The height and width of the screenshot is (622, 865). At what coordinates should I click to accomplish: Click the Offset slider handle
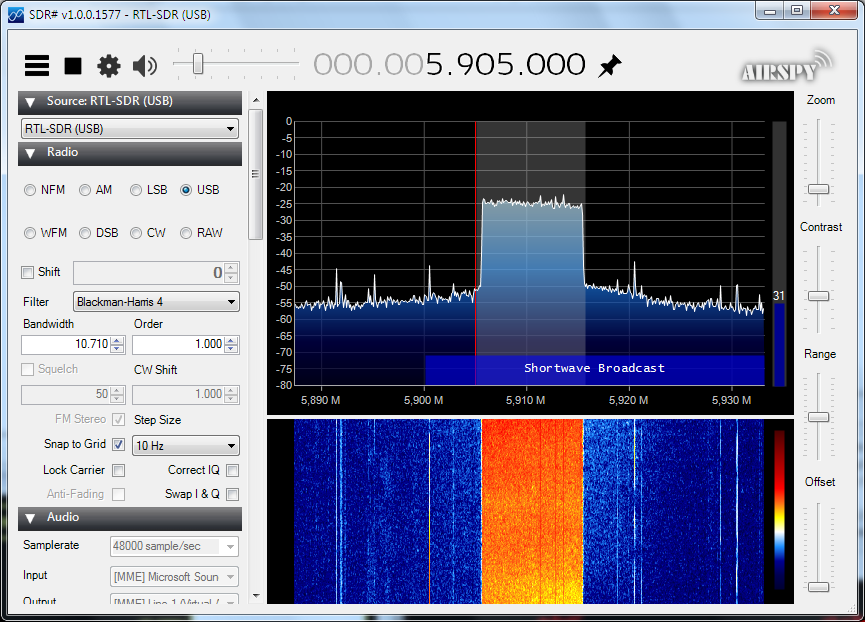pyautogui.click(x=819, y=587)
